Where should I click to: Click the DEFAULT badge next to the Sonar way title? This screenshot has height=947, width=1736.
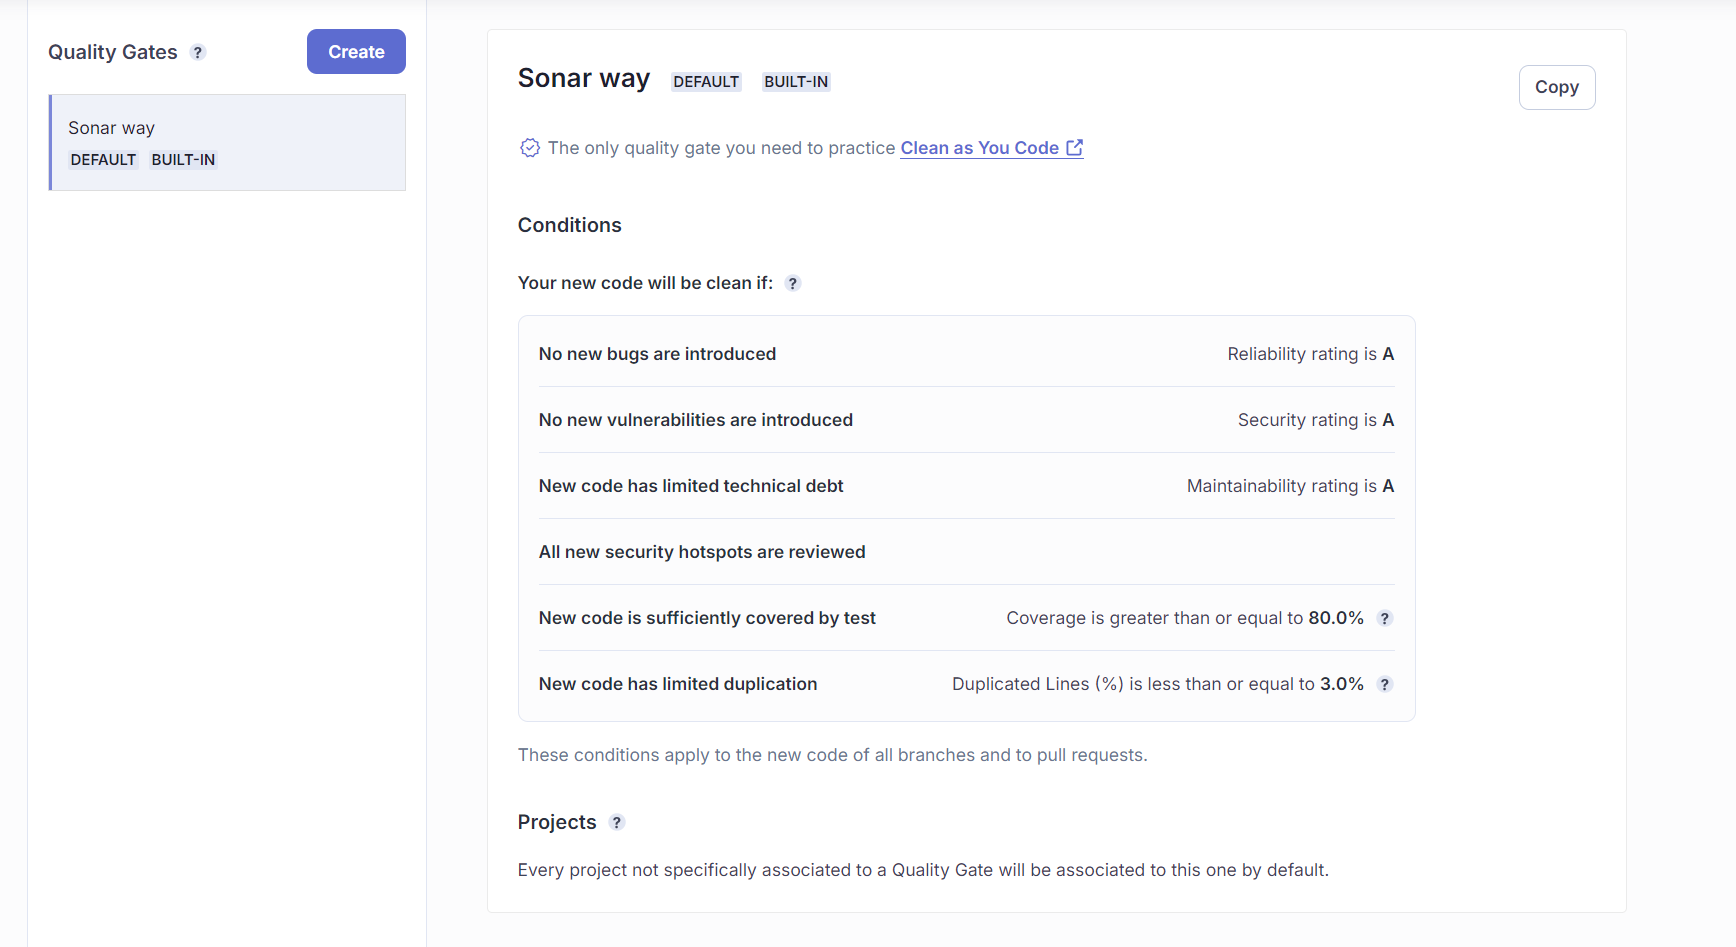pos(706,82)
